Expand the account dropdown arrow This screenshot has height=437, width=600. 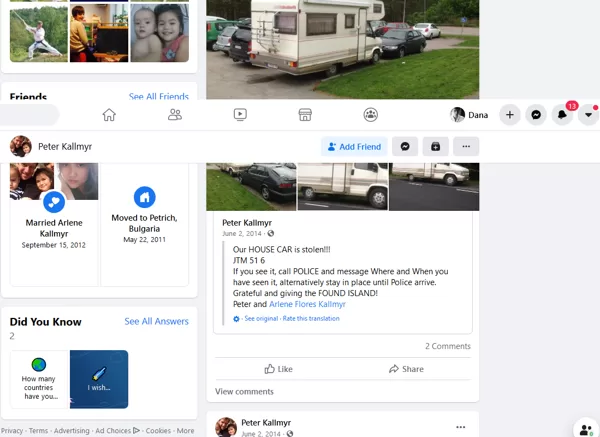[588, 115]
